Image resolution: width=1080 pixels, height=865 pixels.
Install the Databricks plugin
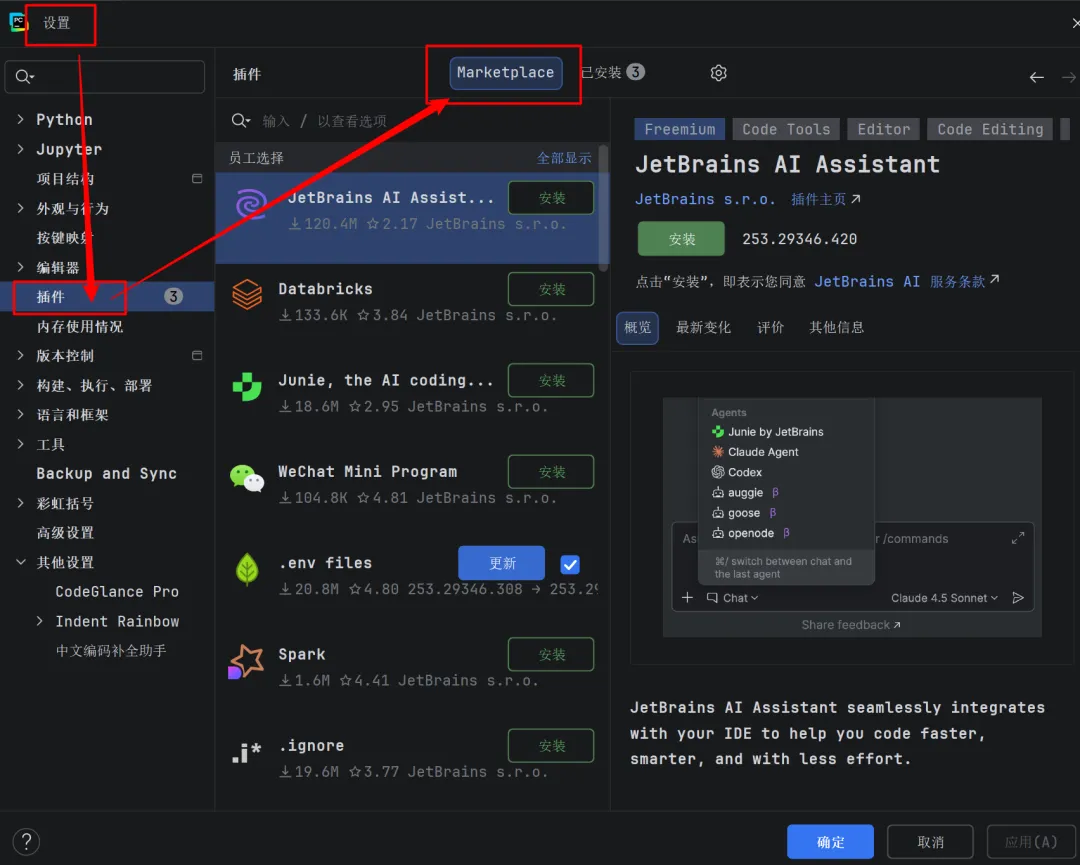click(x=551, y=289)
